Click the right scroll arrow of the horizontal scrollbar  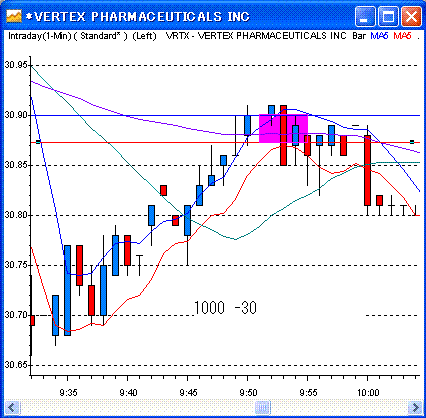point(415,407)
